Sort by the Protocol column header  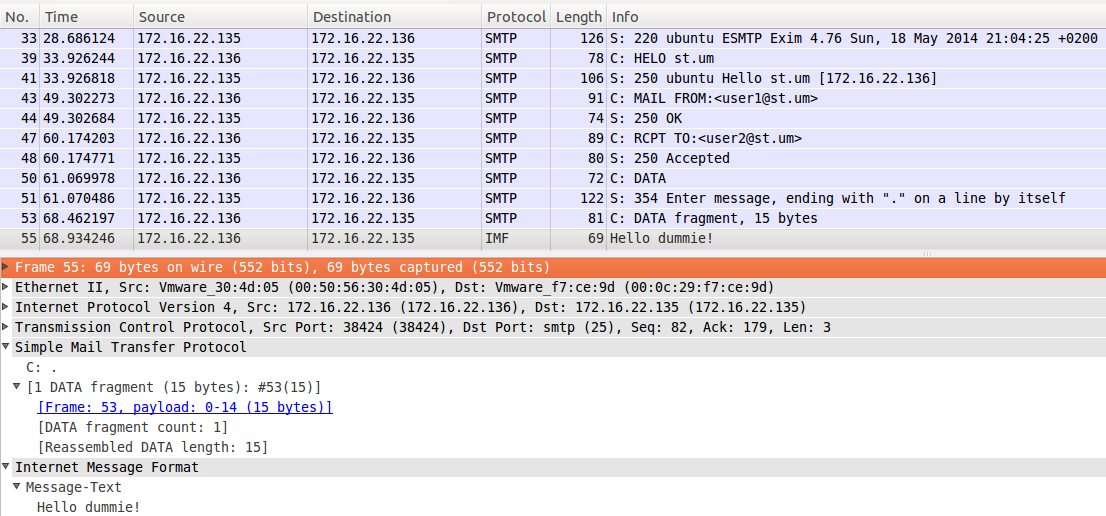pos(516,17)
